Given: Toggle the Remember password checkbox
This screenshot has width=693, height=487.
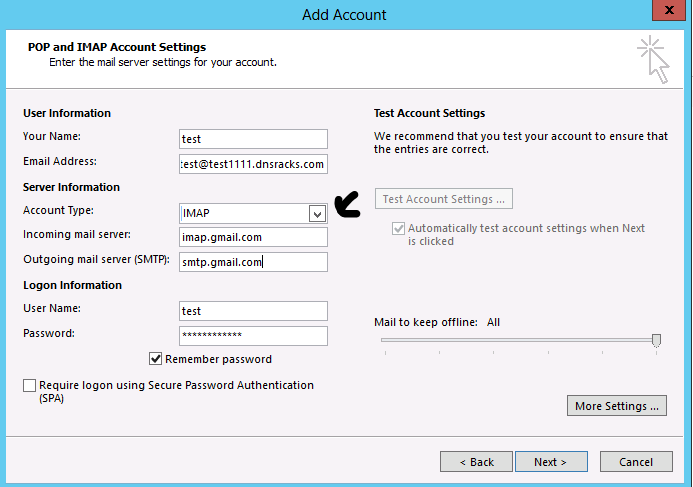Looking at the screenshot, I should [x=156, y=359].
